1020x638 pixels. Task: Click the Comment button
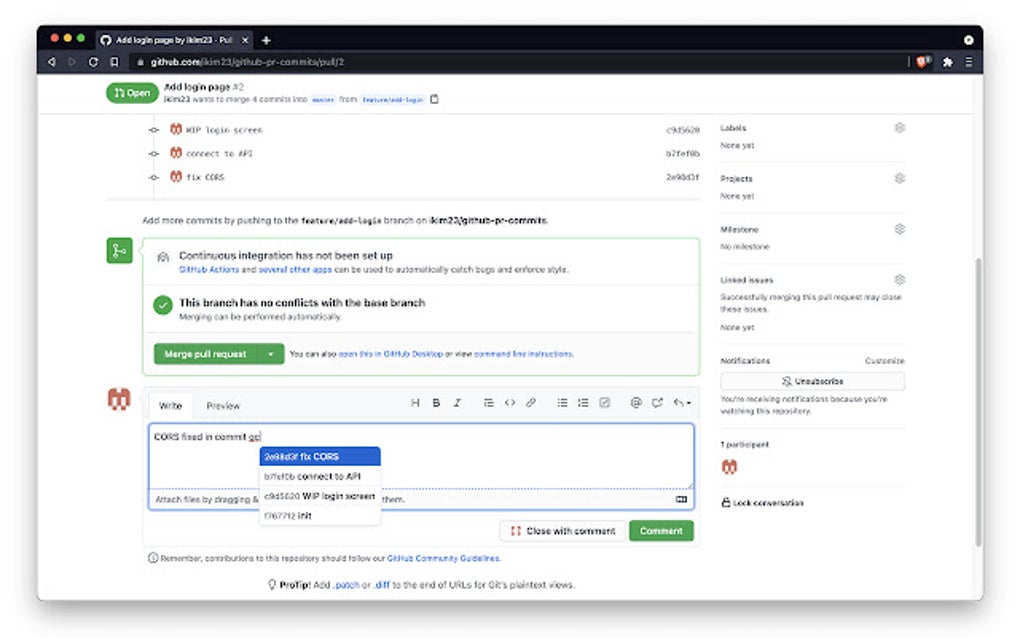coord(661,531)
